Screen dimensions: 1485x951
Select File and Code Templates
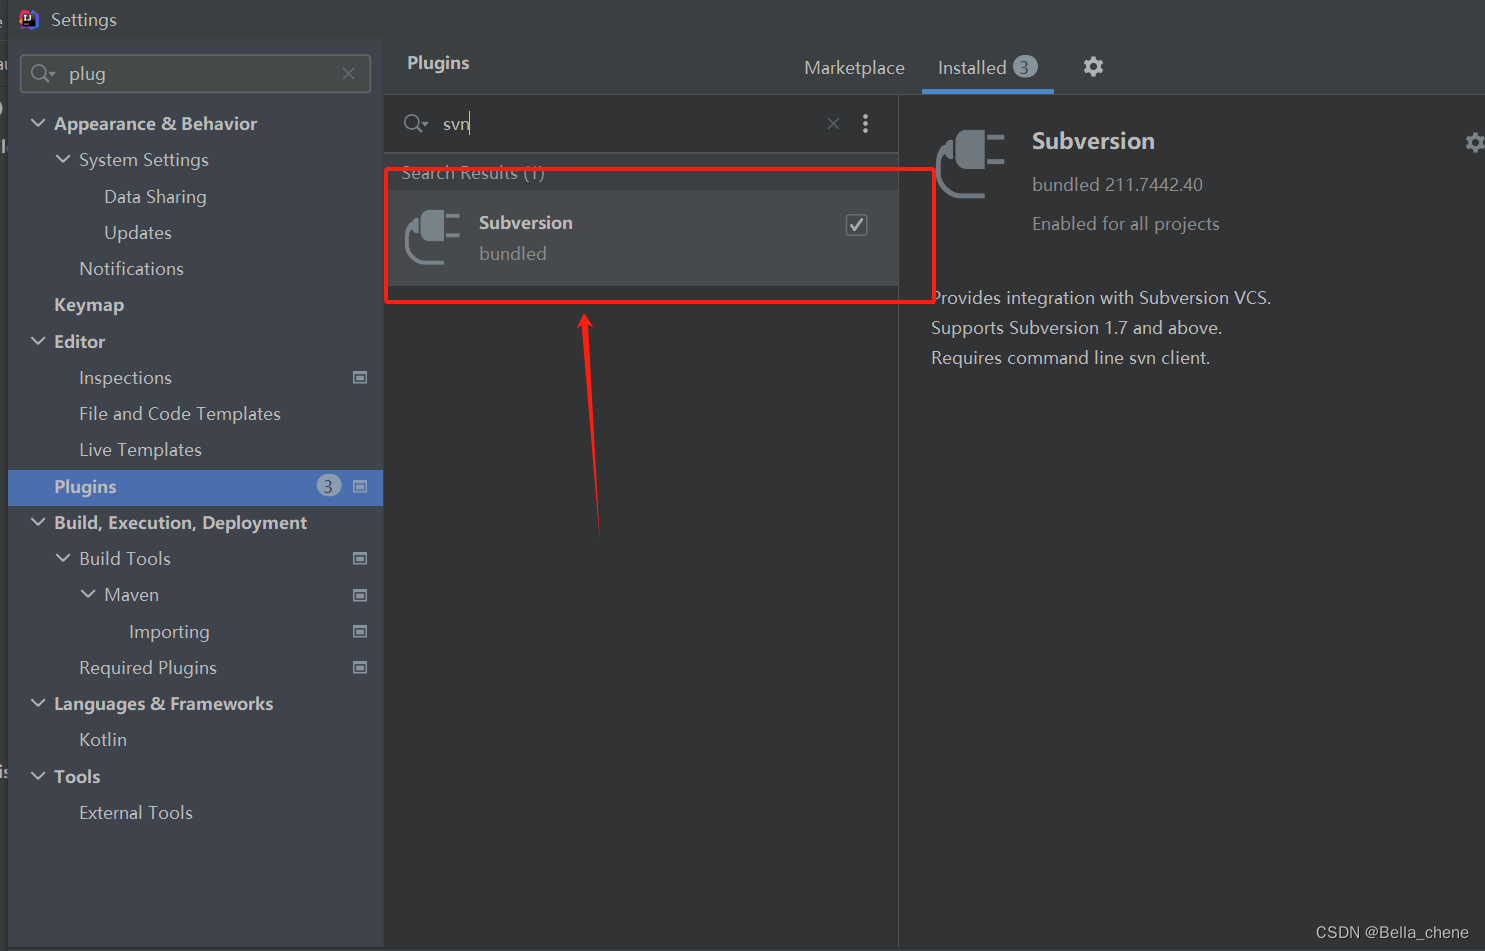coord(180,414)
